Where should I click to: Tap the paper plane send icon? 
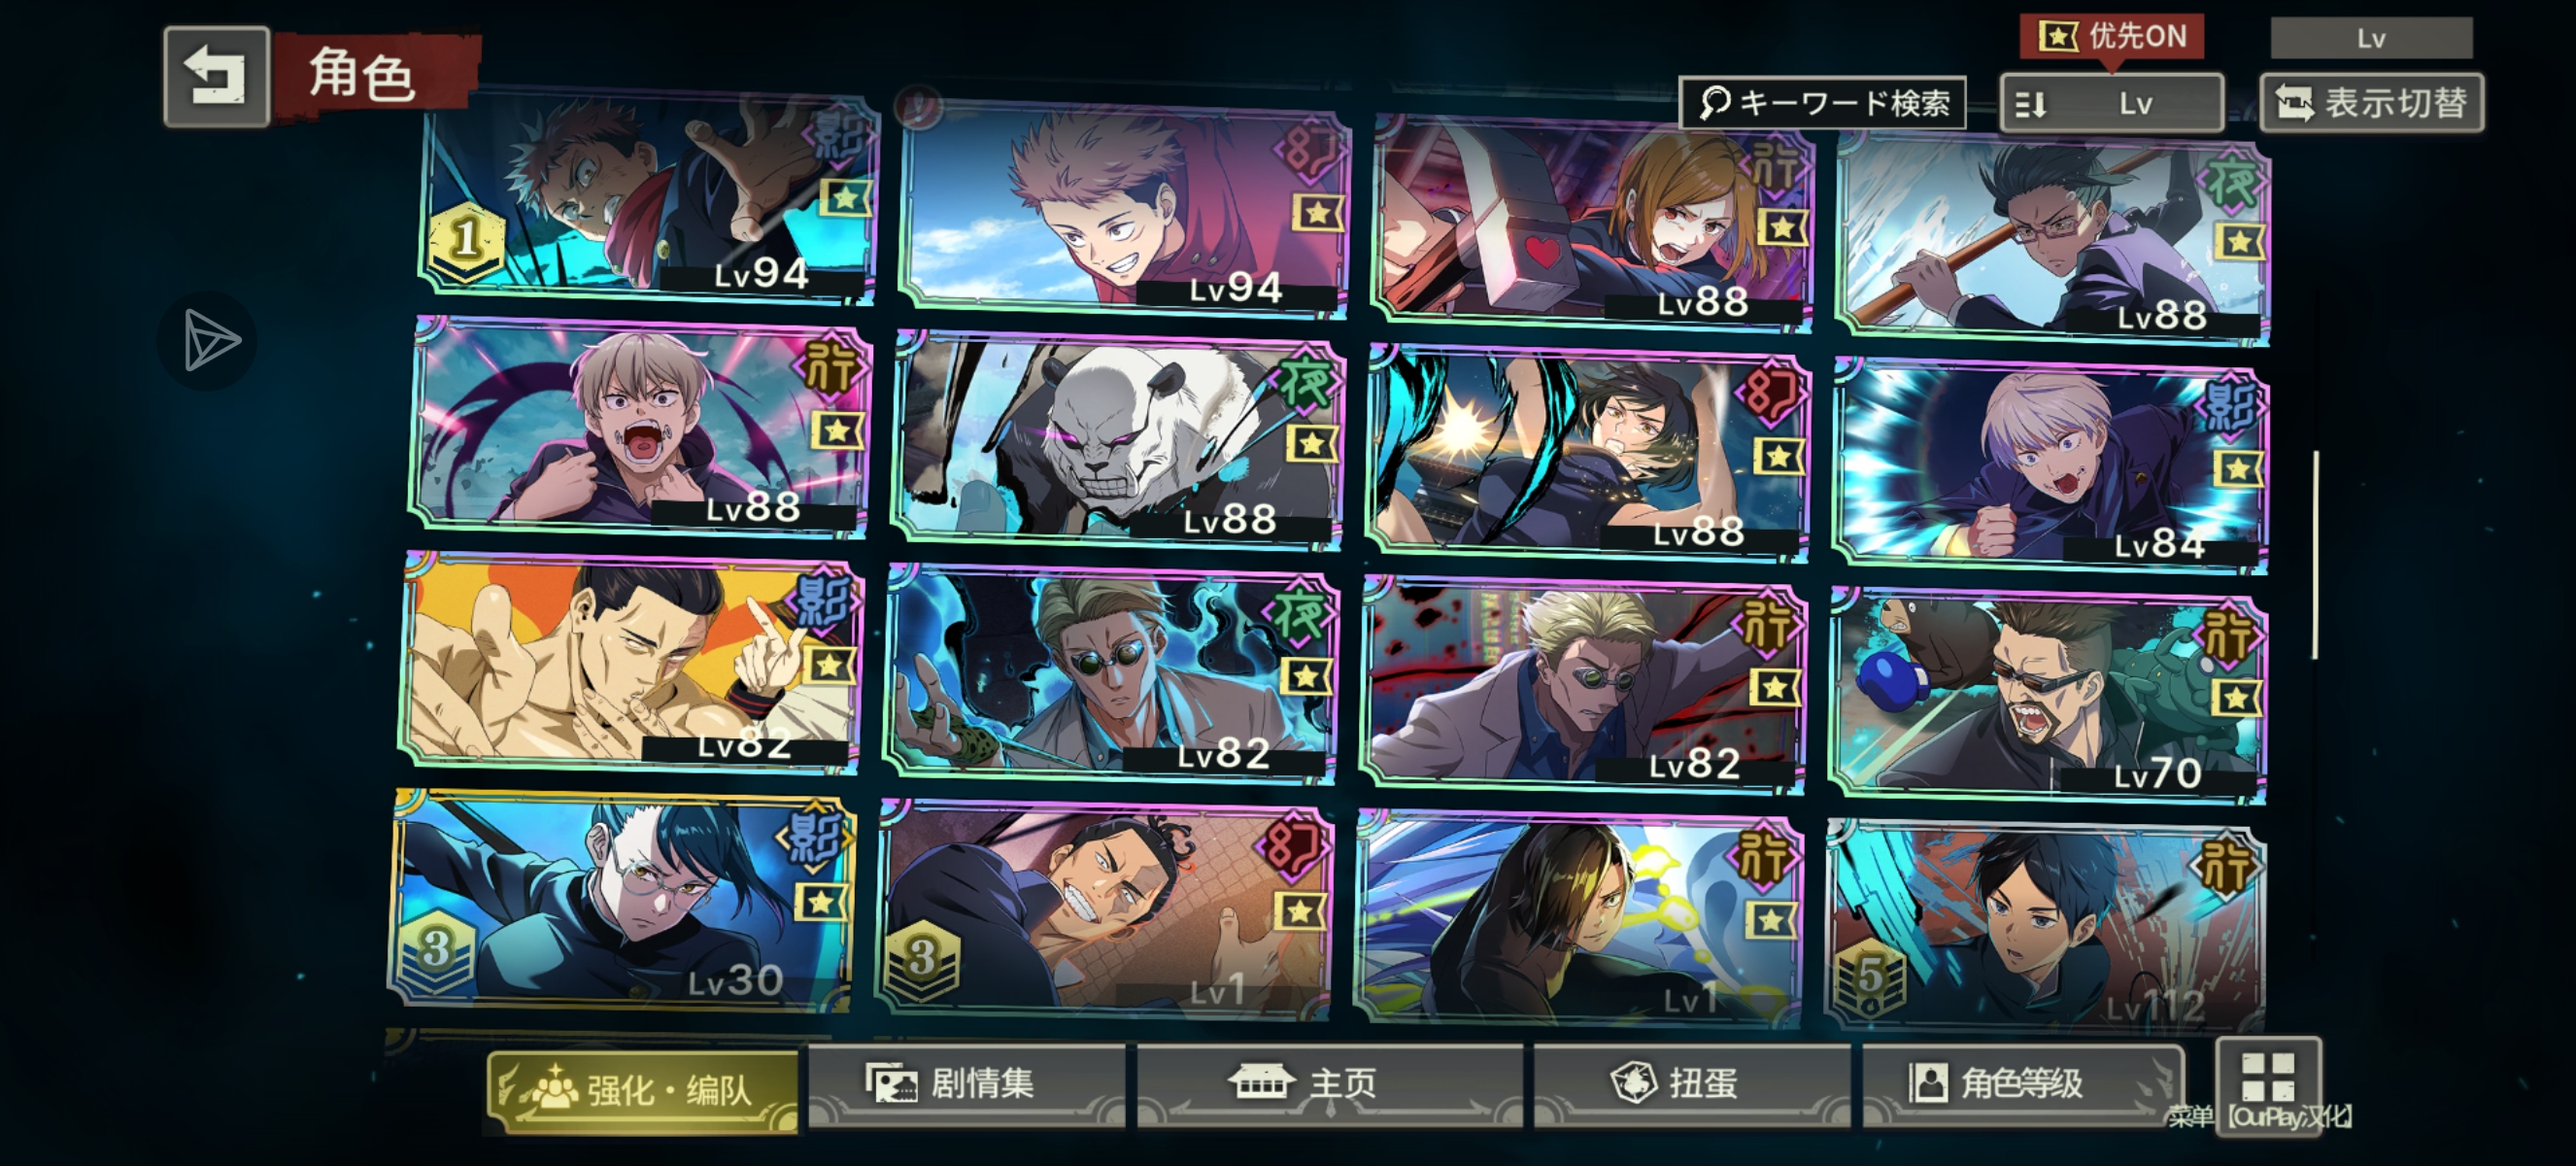click(208, 340)
